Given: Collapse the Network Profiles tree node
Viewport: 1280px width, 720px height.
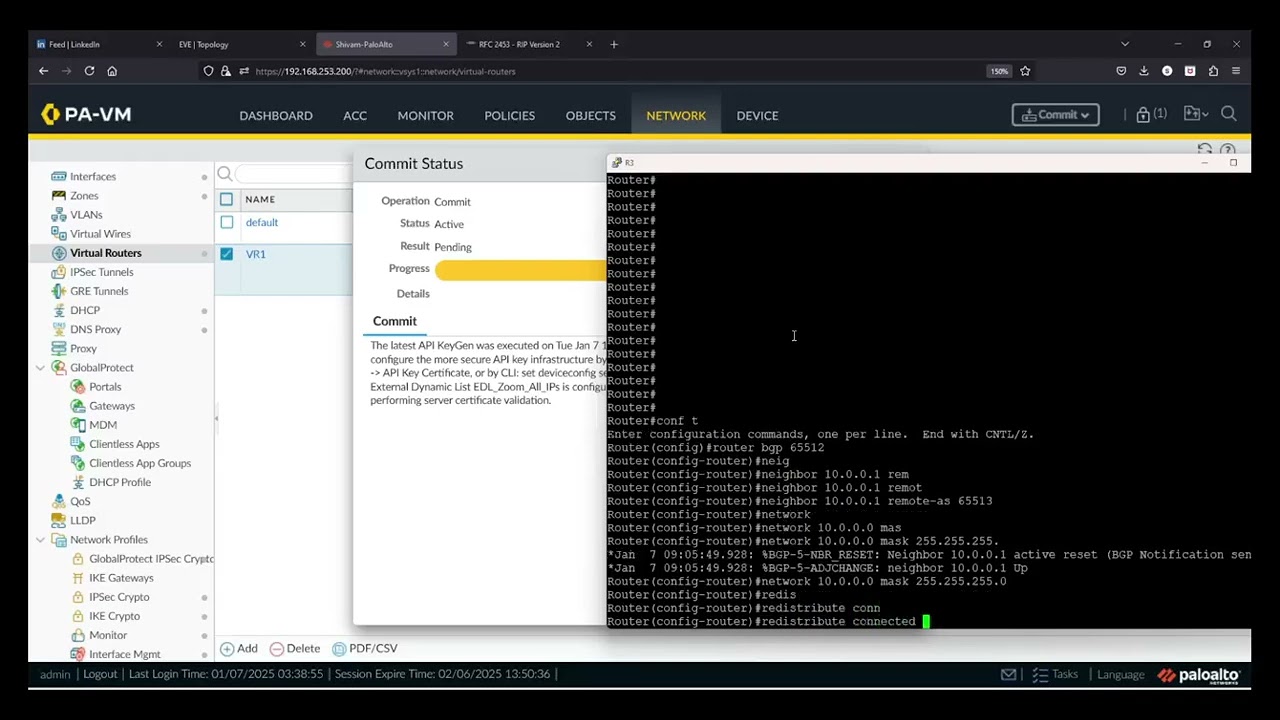Looking at the screenshot, I should click(x=40, y=540).
